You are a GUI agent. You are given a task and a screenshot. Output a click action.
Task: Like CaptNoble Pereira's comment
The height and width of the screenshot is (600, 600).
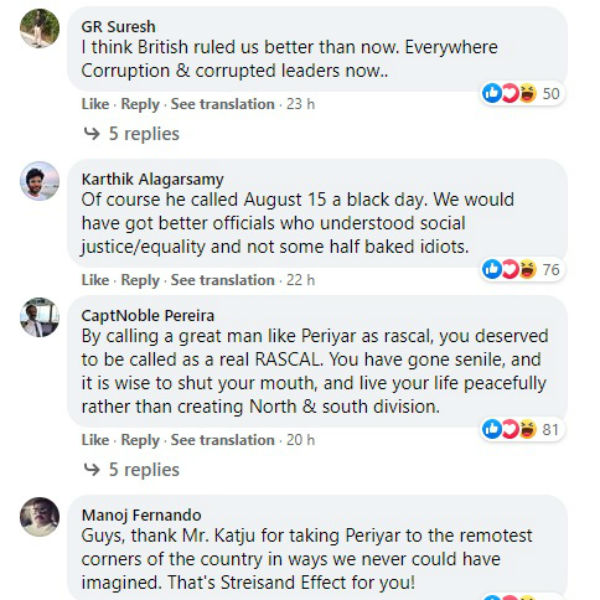tap(95, 440)
